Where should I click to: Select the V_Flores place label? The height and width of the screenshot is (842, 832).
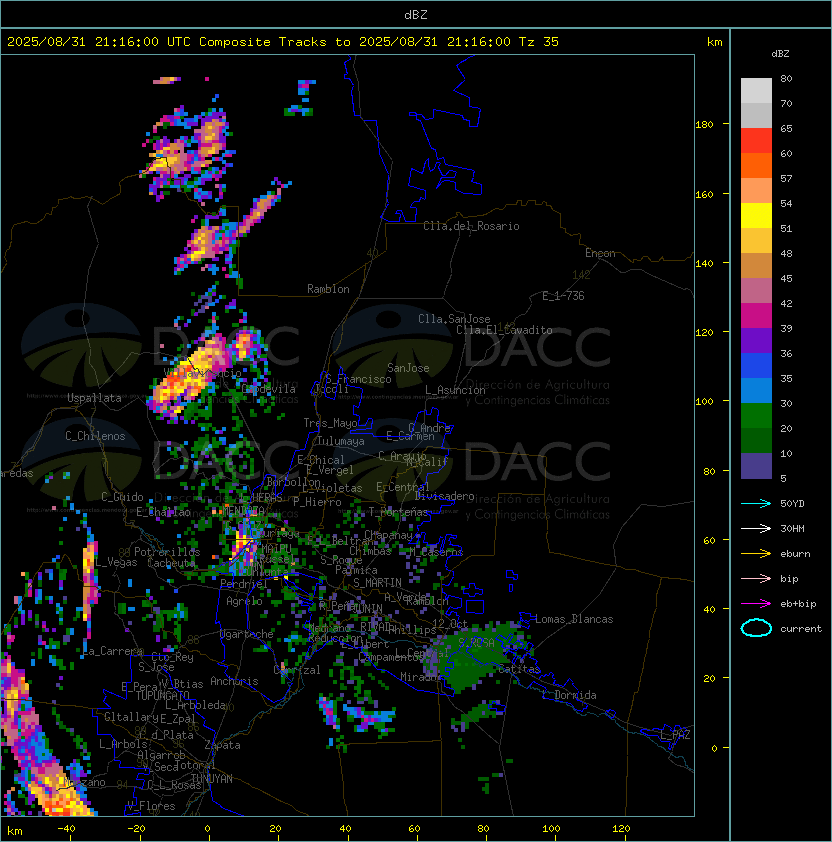[151, 806]
